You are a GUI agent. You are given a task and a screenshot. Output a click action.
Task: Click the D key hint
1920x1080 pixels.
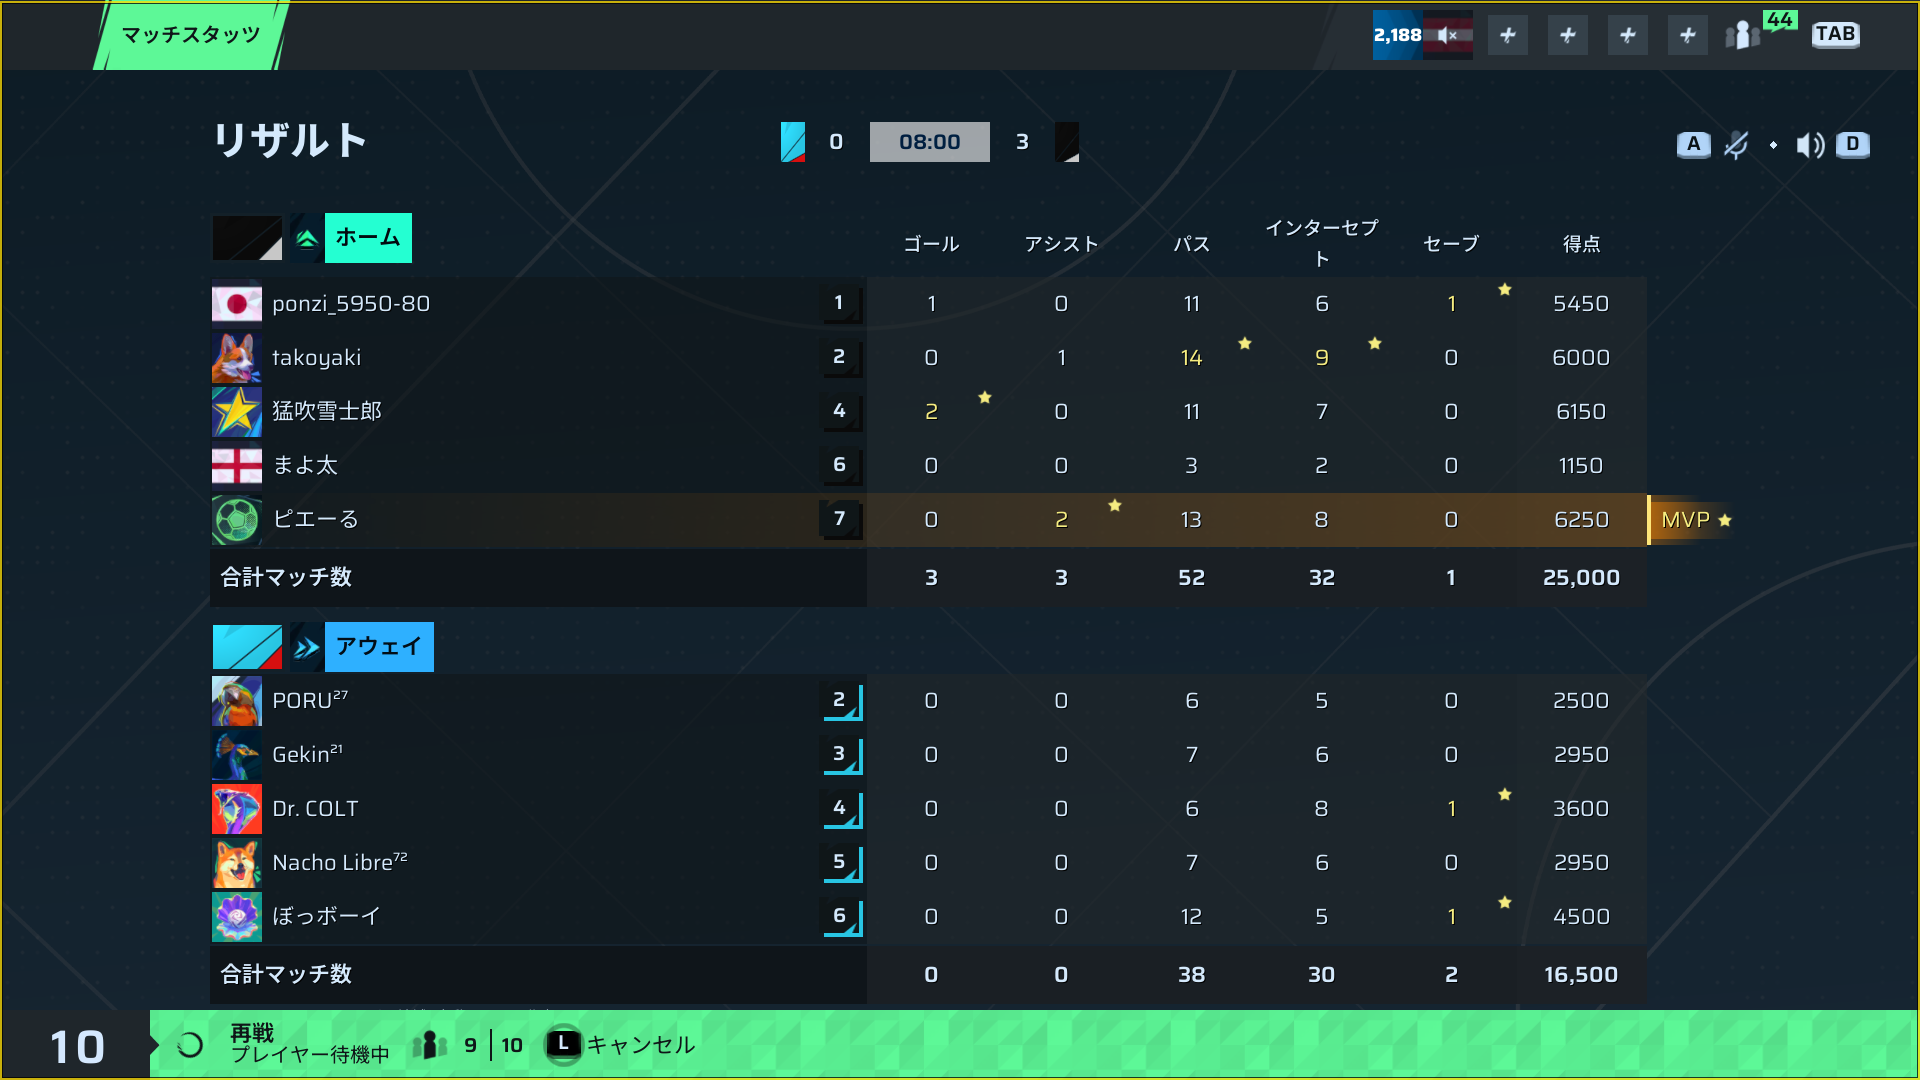[1852, 144]
